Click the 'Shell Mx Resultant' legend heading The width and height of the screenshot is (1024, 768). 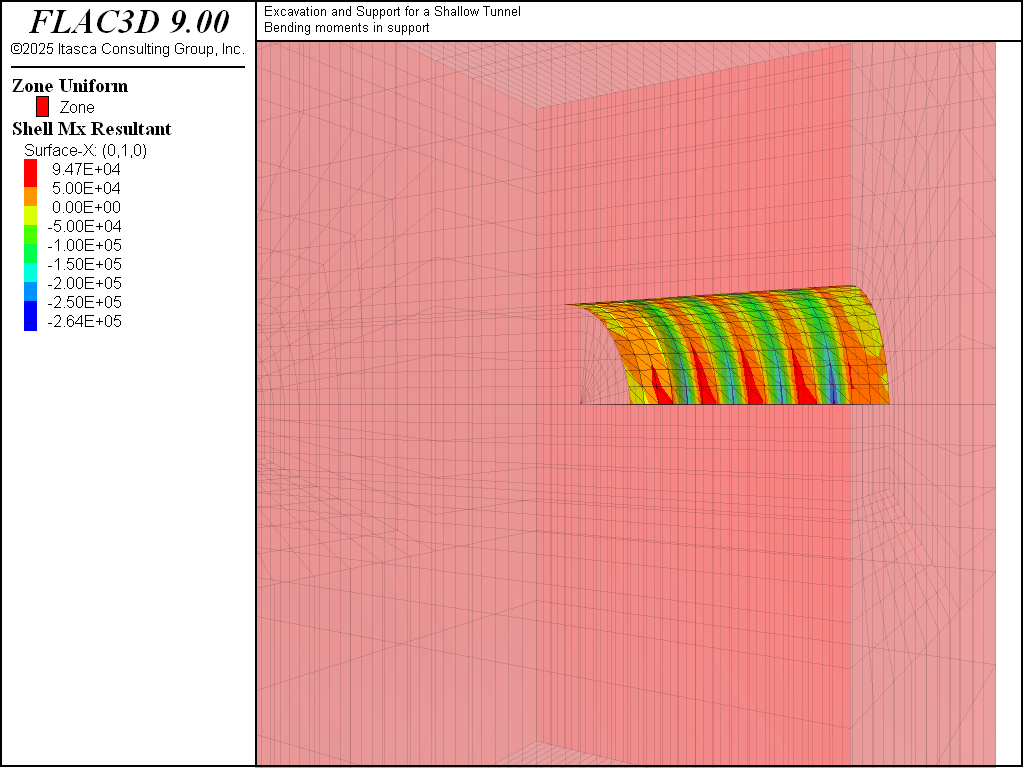(91, 129)
